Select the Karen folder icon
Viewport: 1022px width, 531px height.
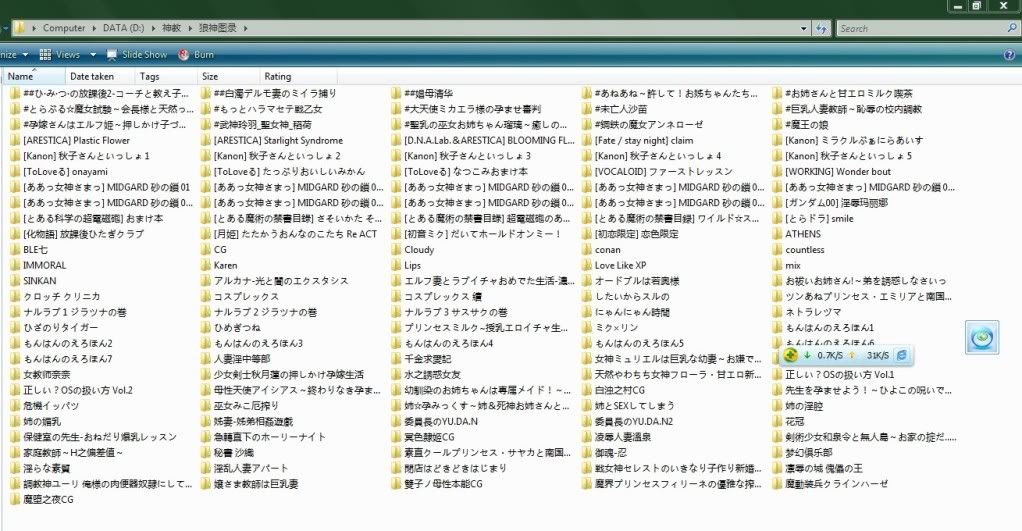pos(206,265)
